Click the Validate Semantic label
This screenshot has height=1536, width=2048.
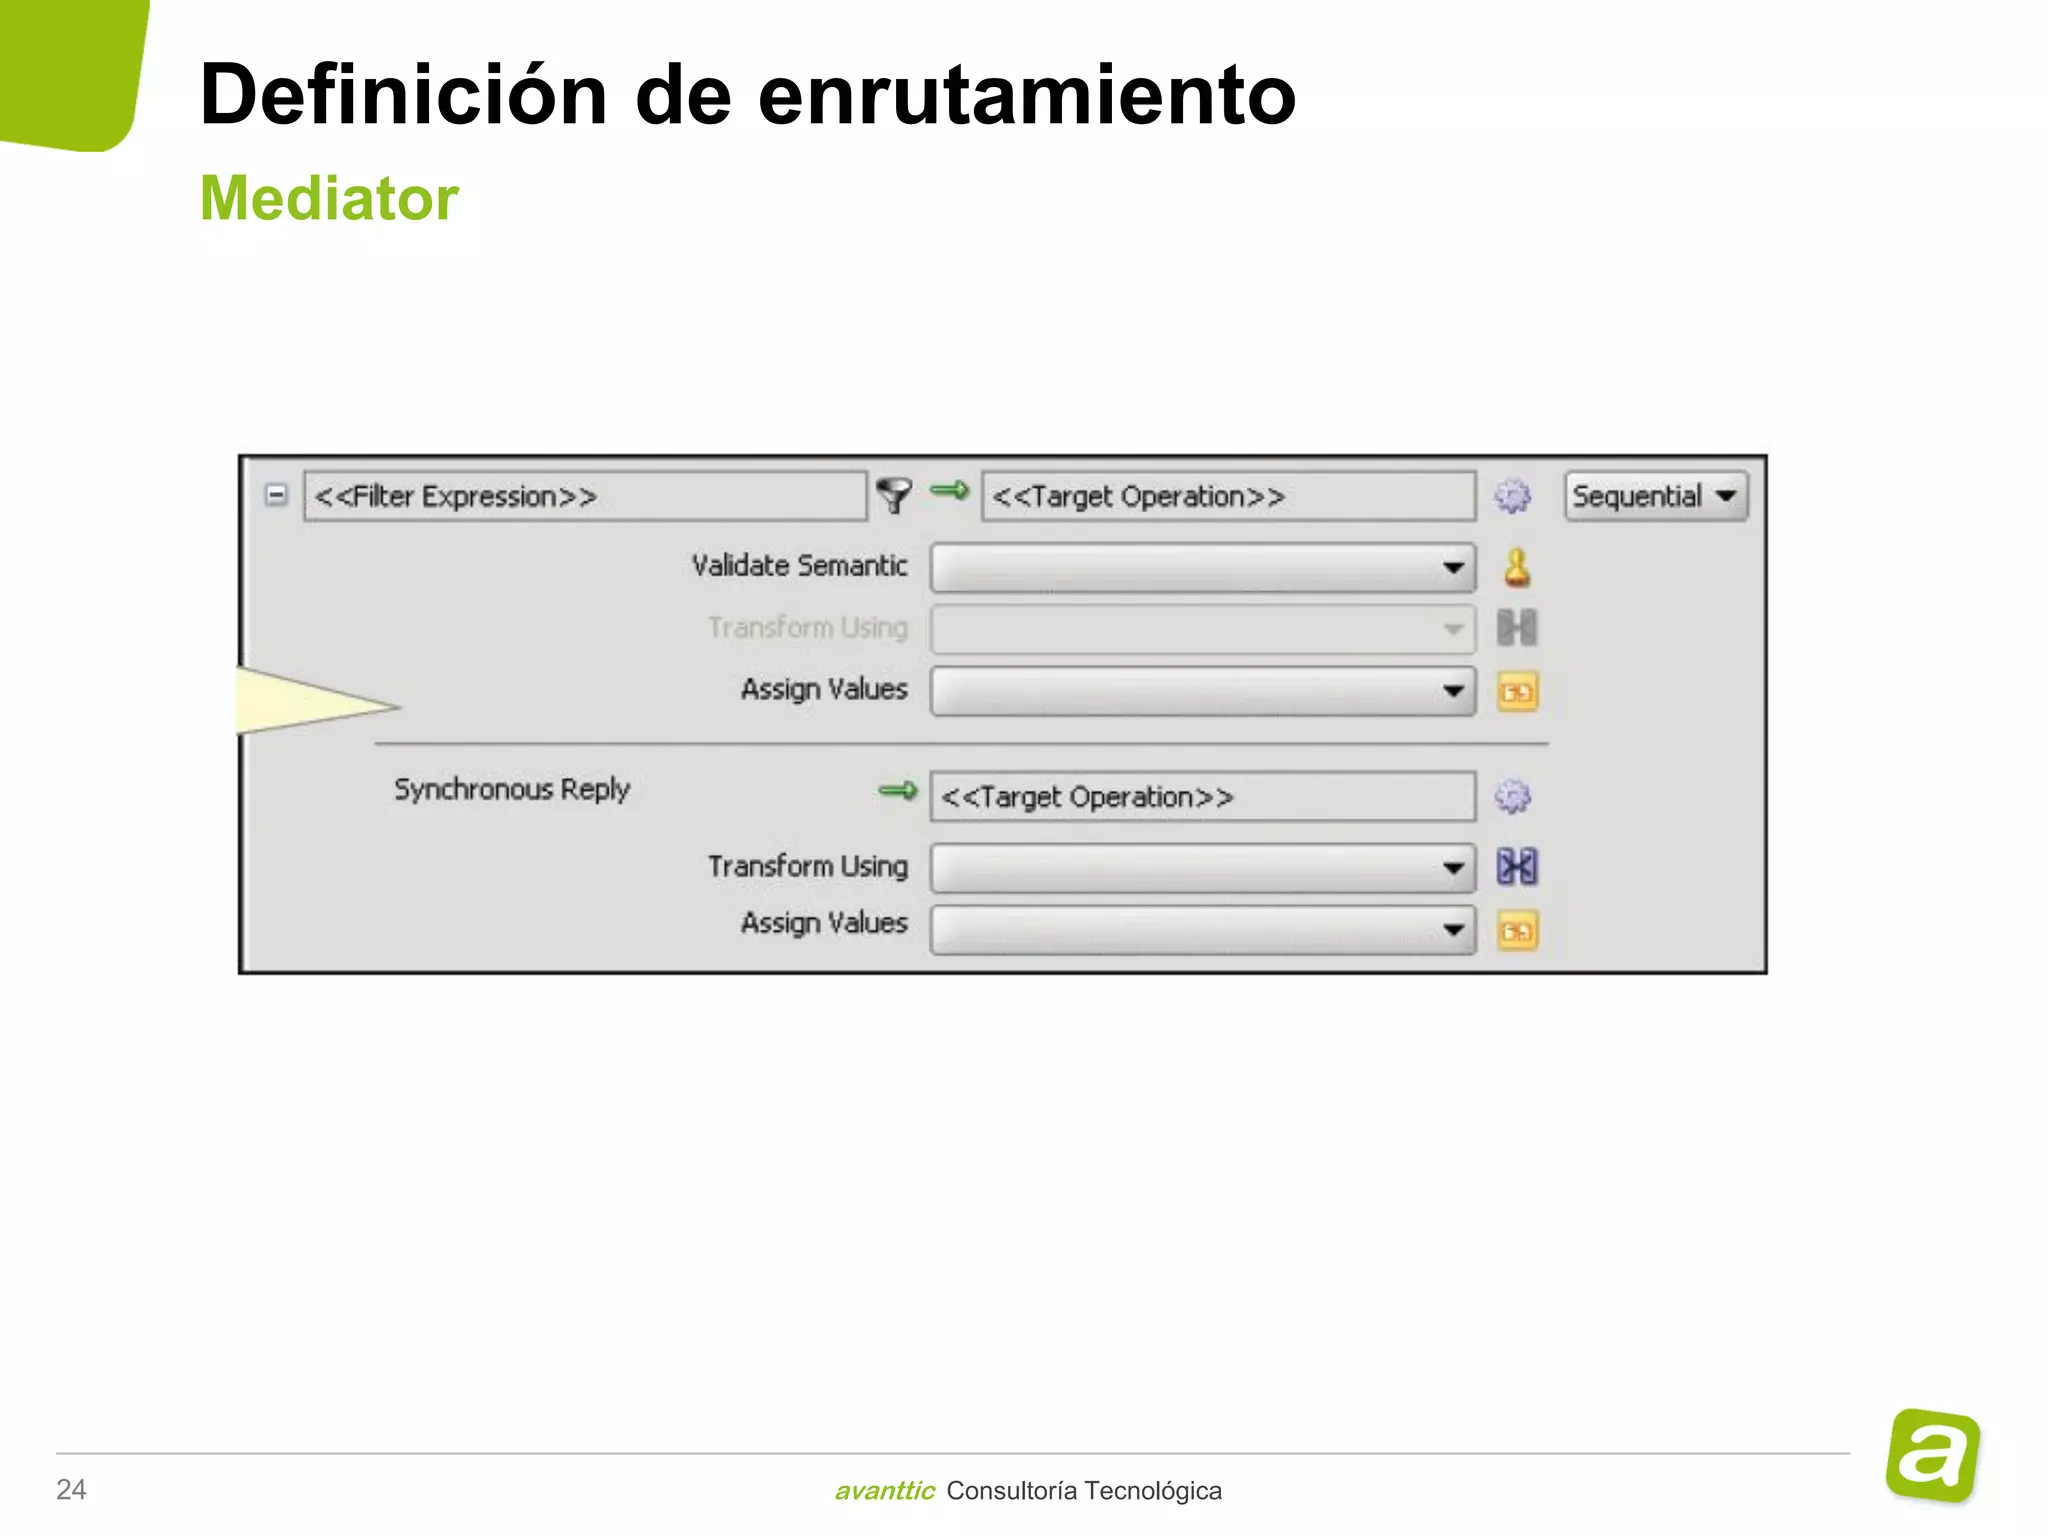[799, 566]
